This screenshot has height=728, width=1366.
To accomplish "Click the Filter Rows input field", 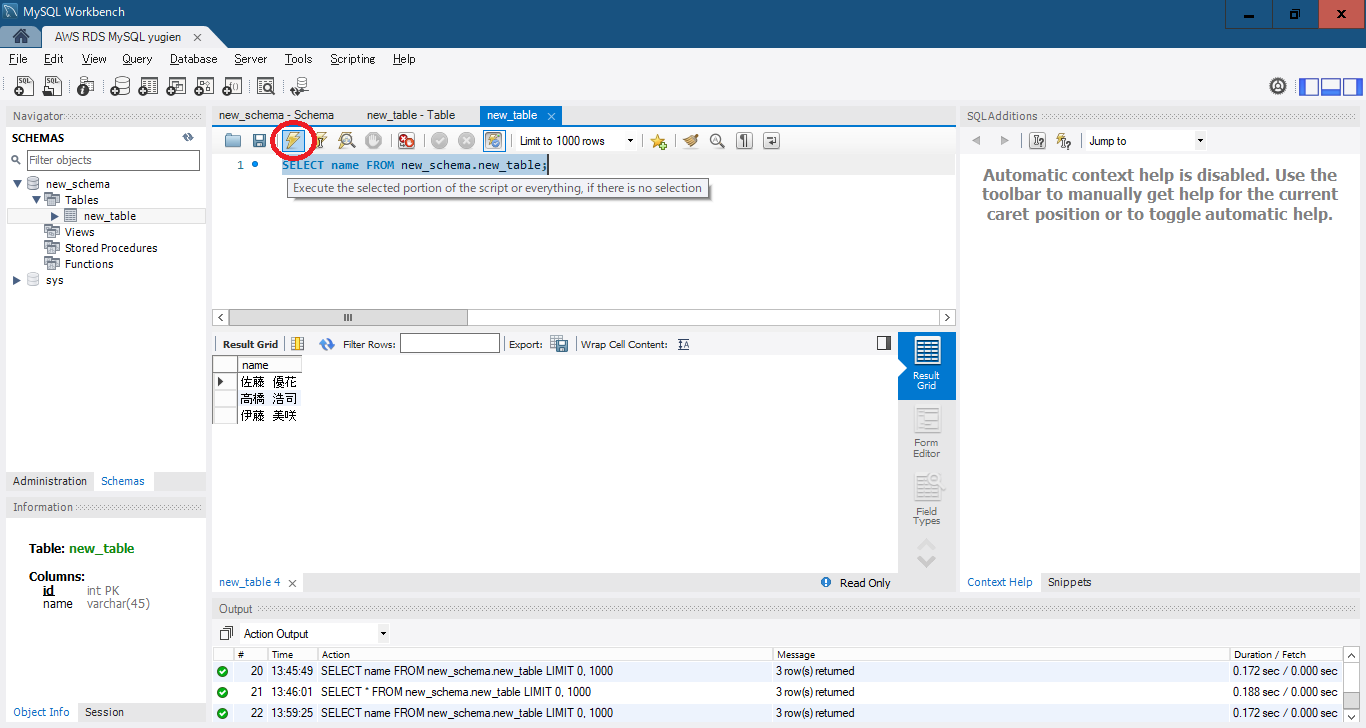I will click(x=450, y=344).
